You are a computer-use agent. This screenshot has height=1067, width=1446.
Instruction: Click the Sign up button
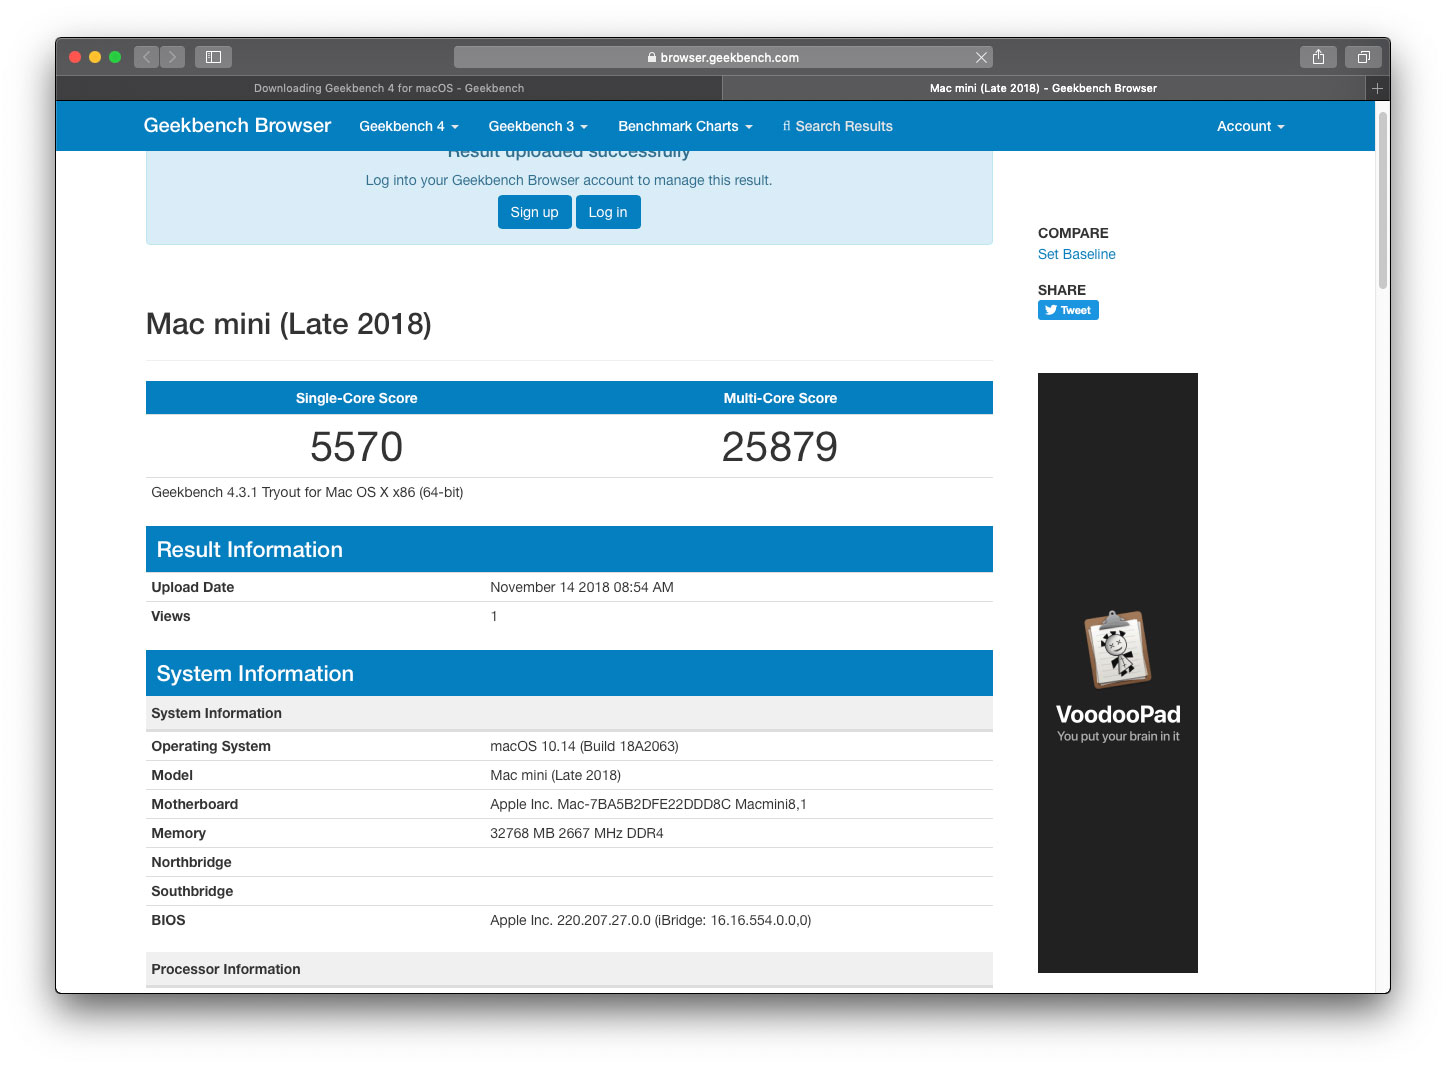[x=535, y=212]
